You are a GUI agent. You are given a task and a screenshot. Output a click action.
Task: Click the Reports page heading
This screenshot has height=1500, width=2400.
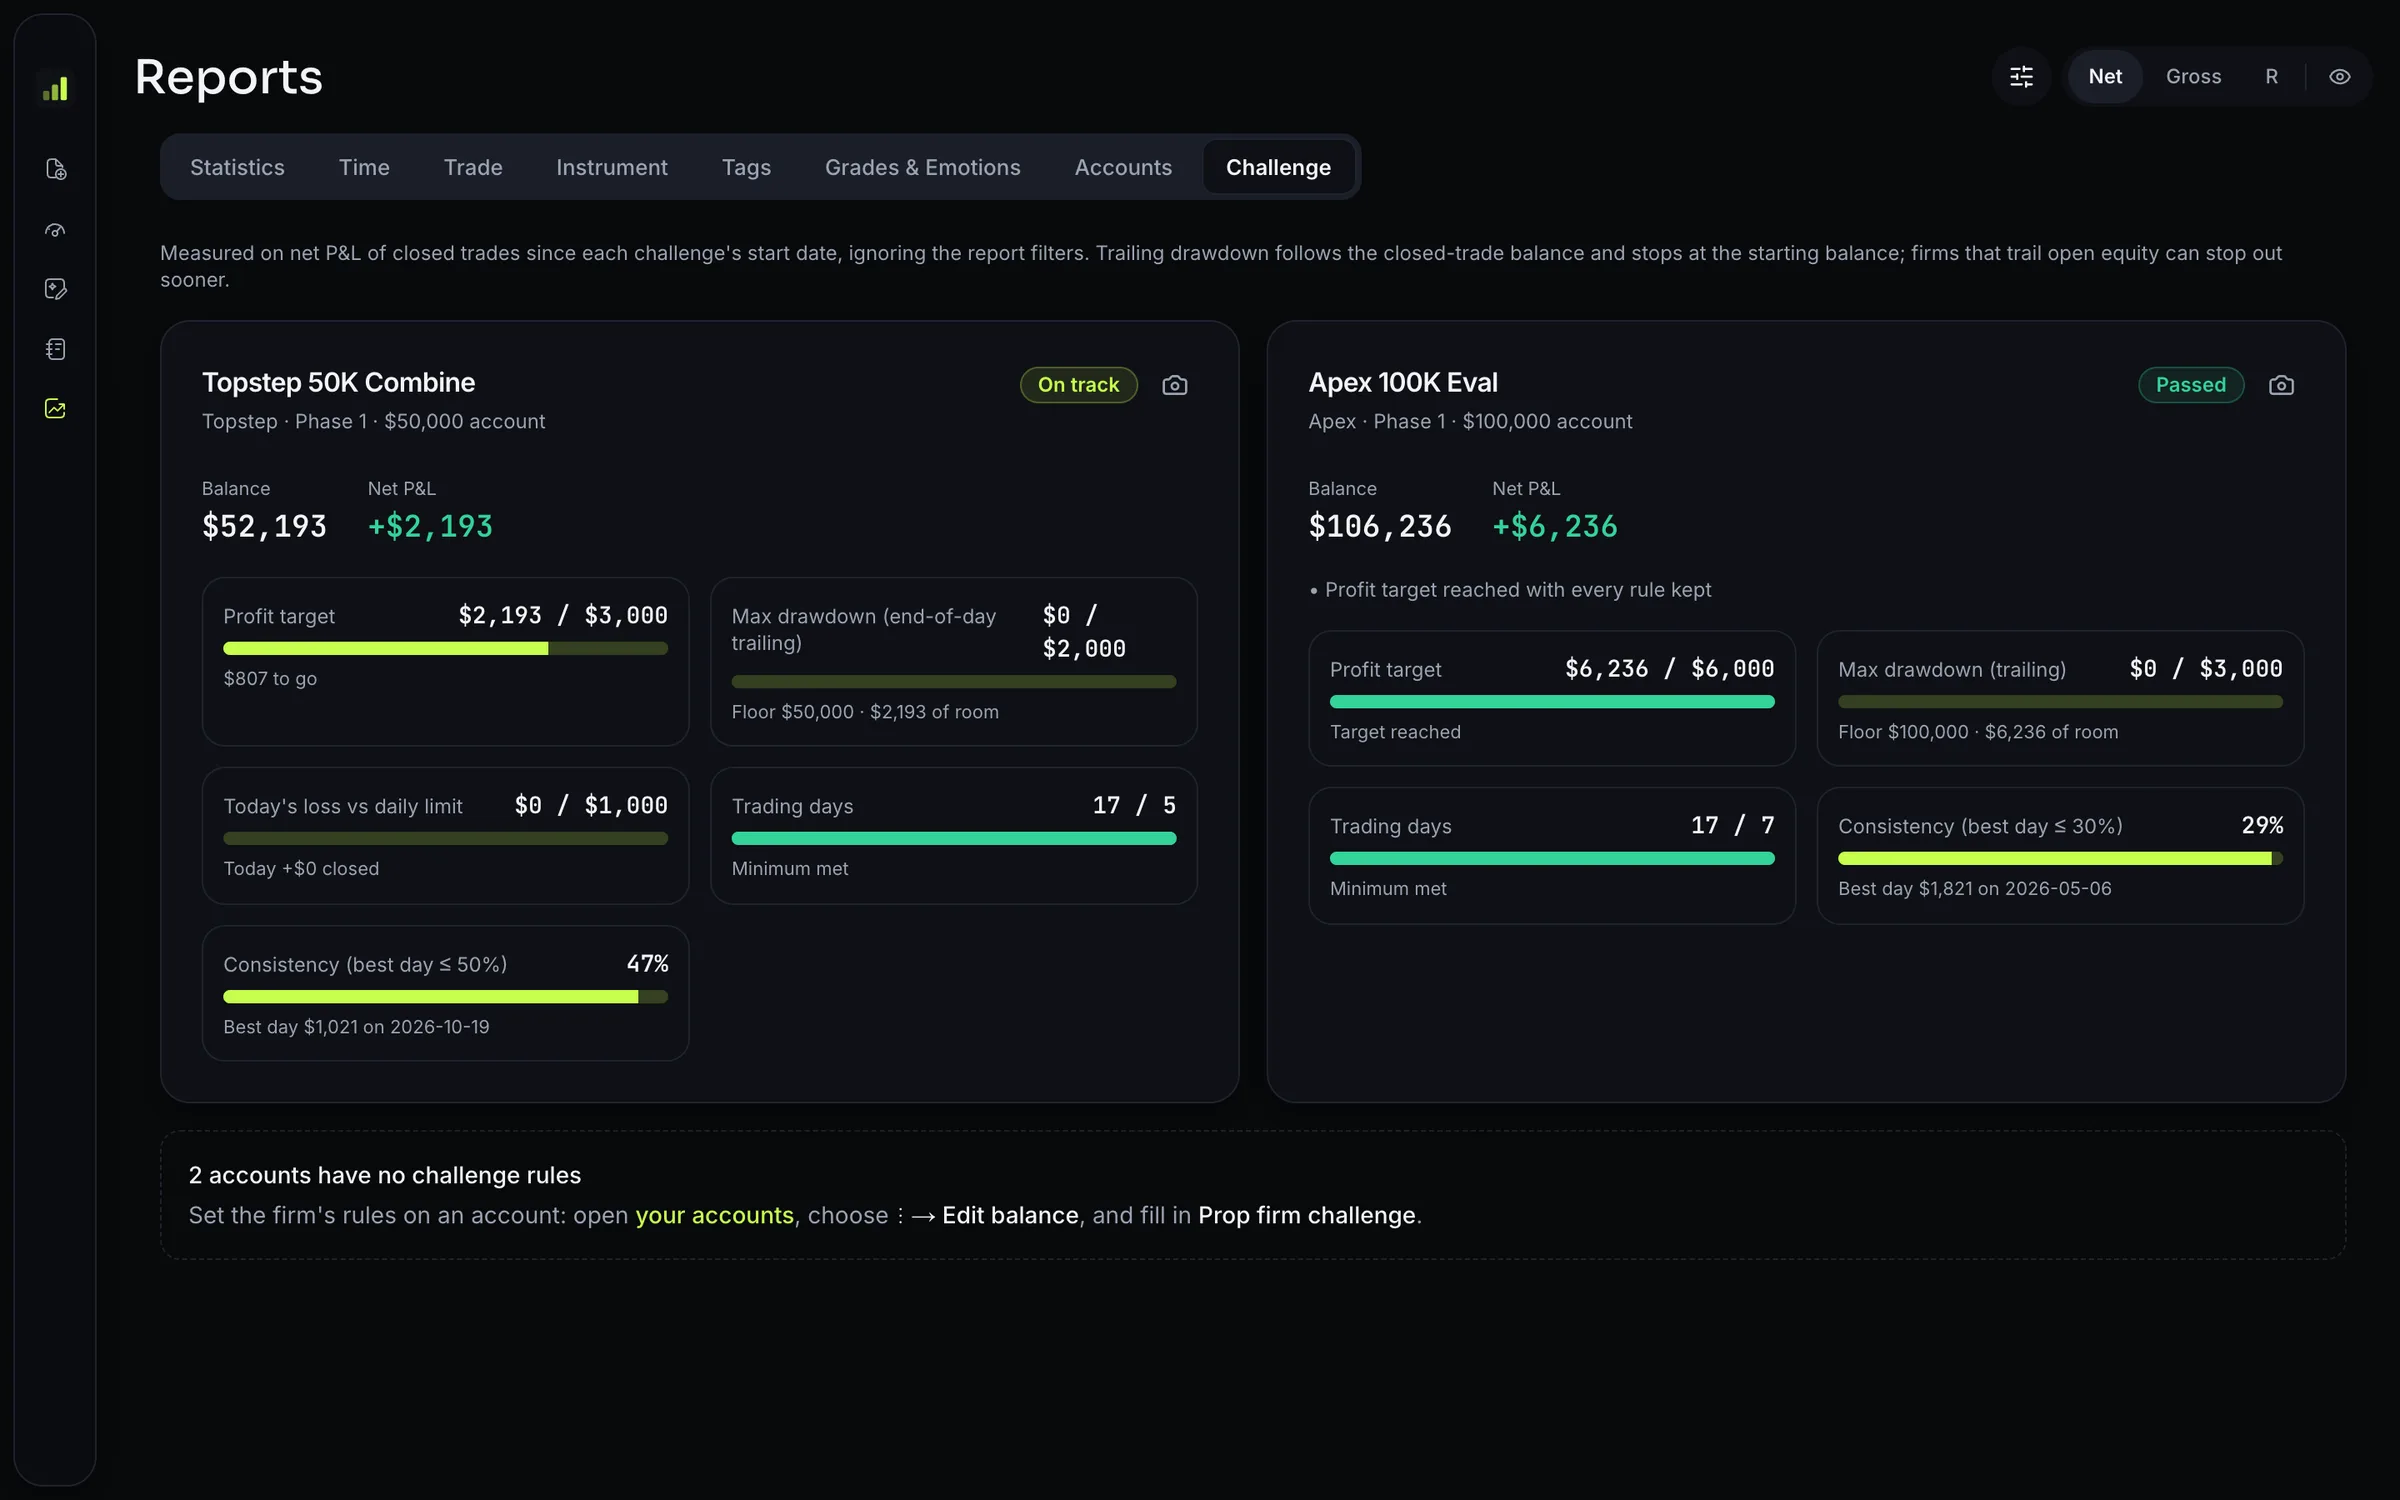[x=229, y=77]
